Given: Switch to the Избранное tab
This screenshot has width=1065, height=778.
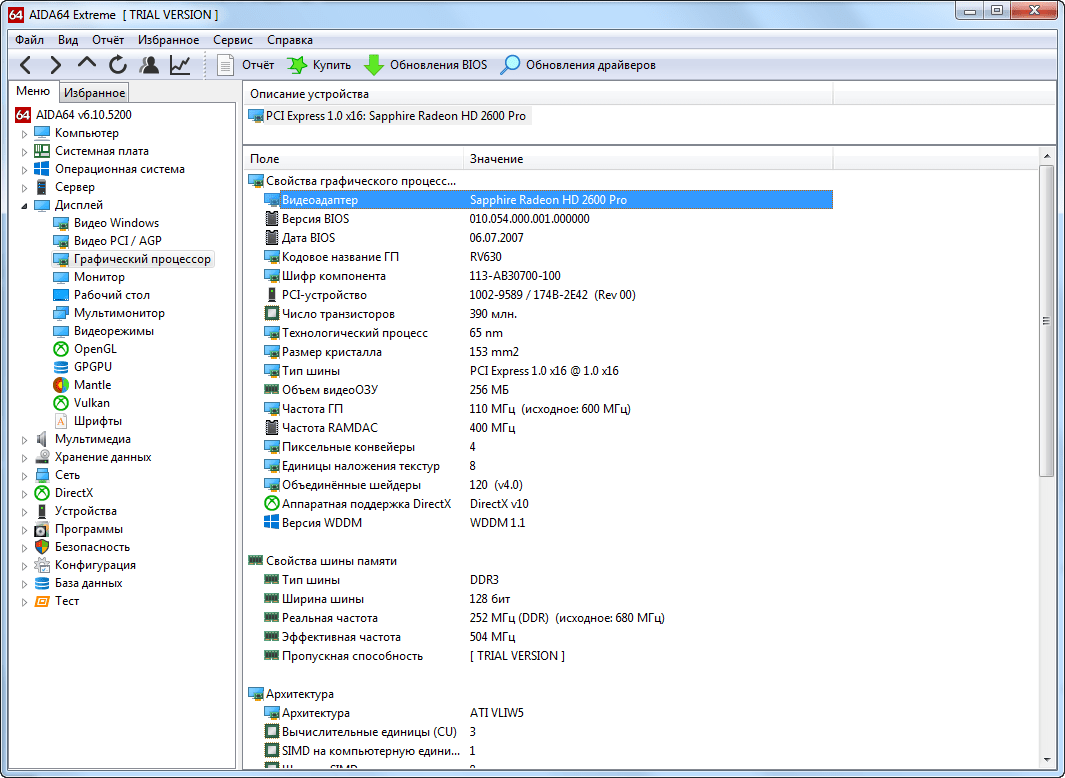Looking at the screenshot, I should pyautogui.click(x=94, y=93).
